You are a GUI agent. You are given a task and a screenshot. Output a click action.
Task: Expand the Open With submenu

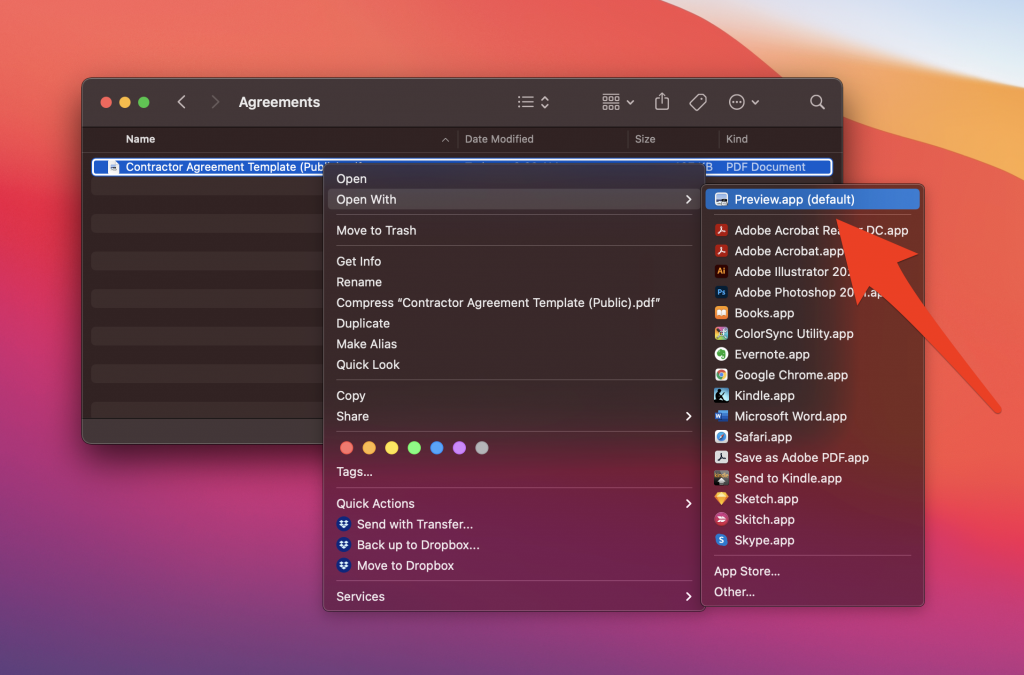coord(514,200)
